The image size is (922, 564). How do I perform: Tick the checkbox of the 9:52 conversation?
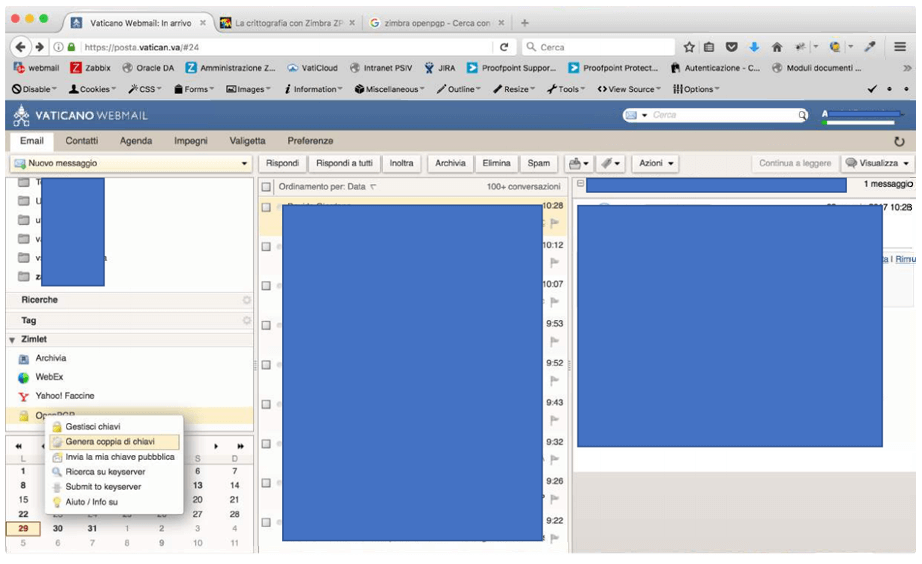coord(266,365)
